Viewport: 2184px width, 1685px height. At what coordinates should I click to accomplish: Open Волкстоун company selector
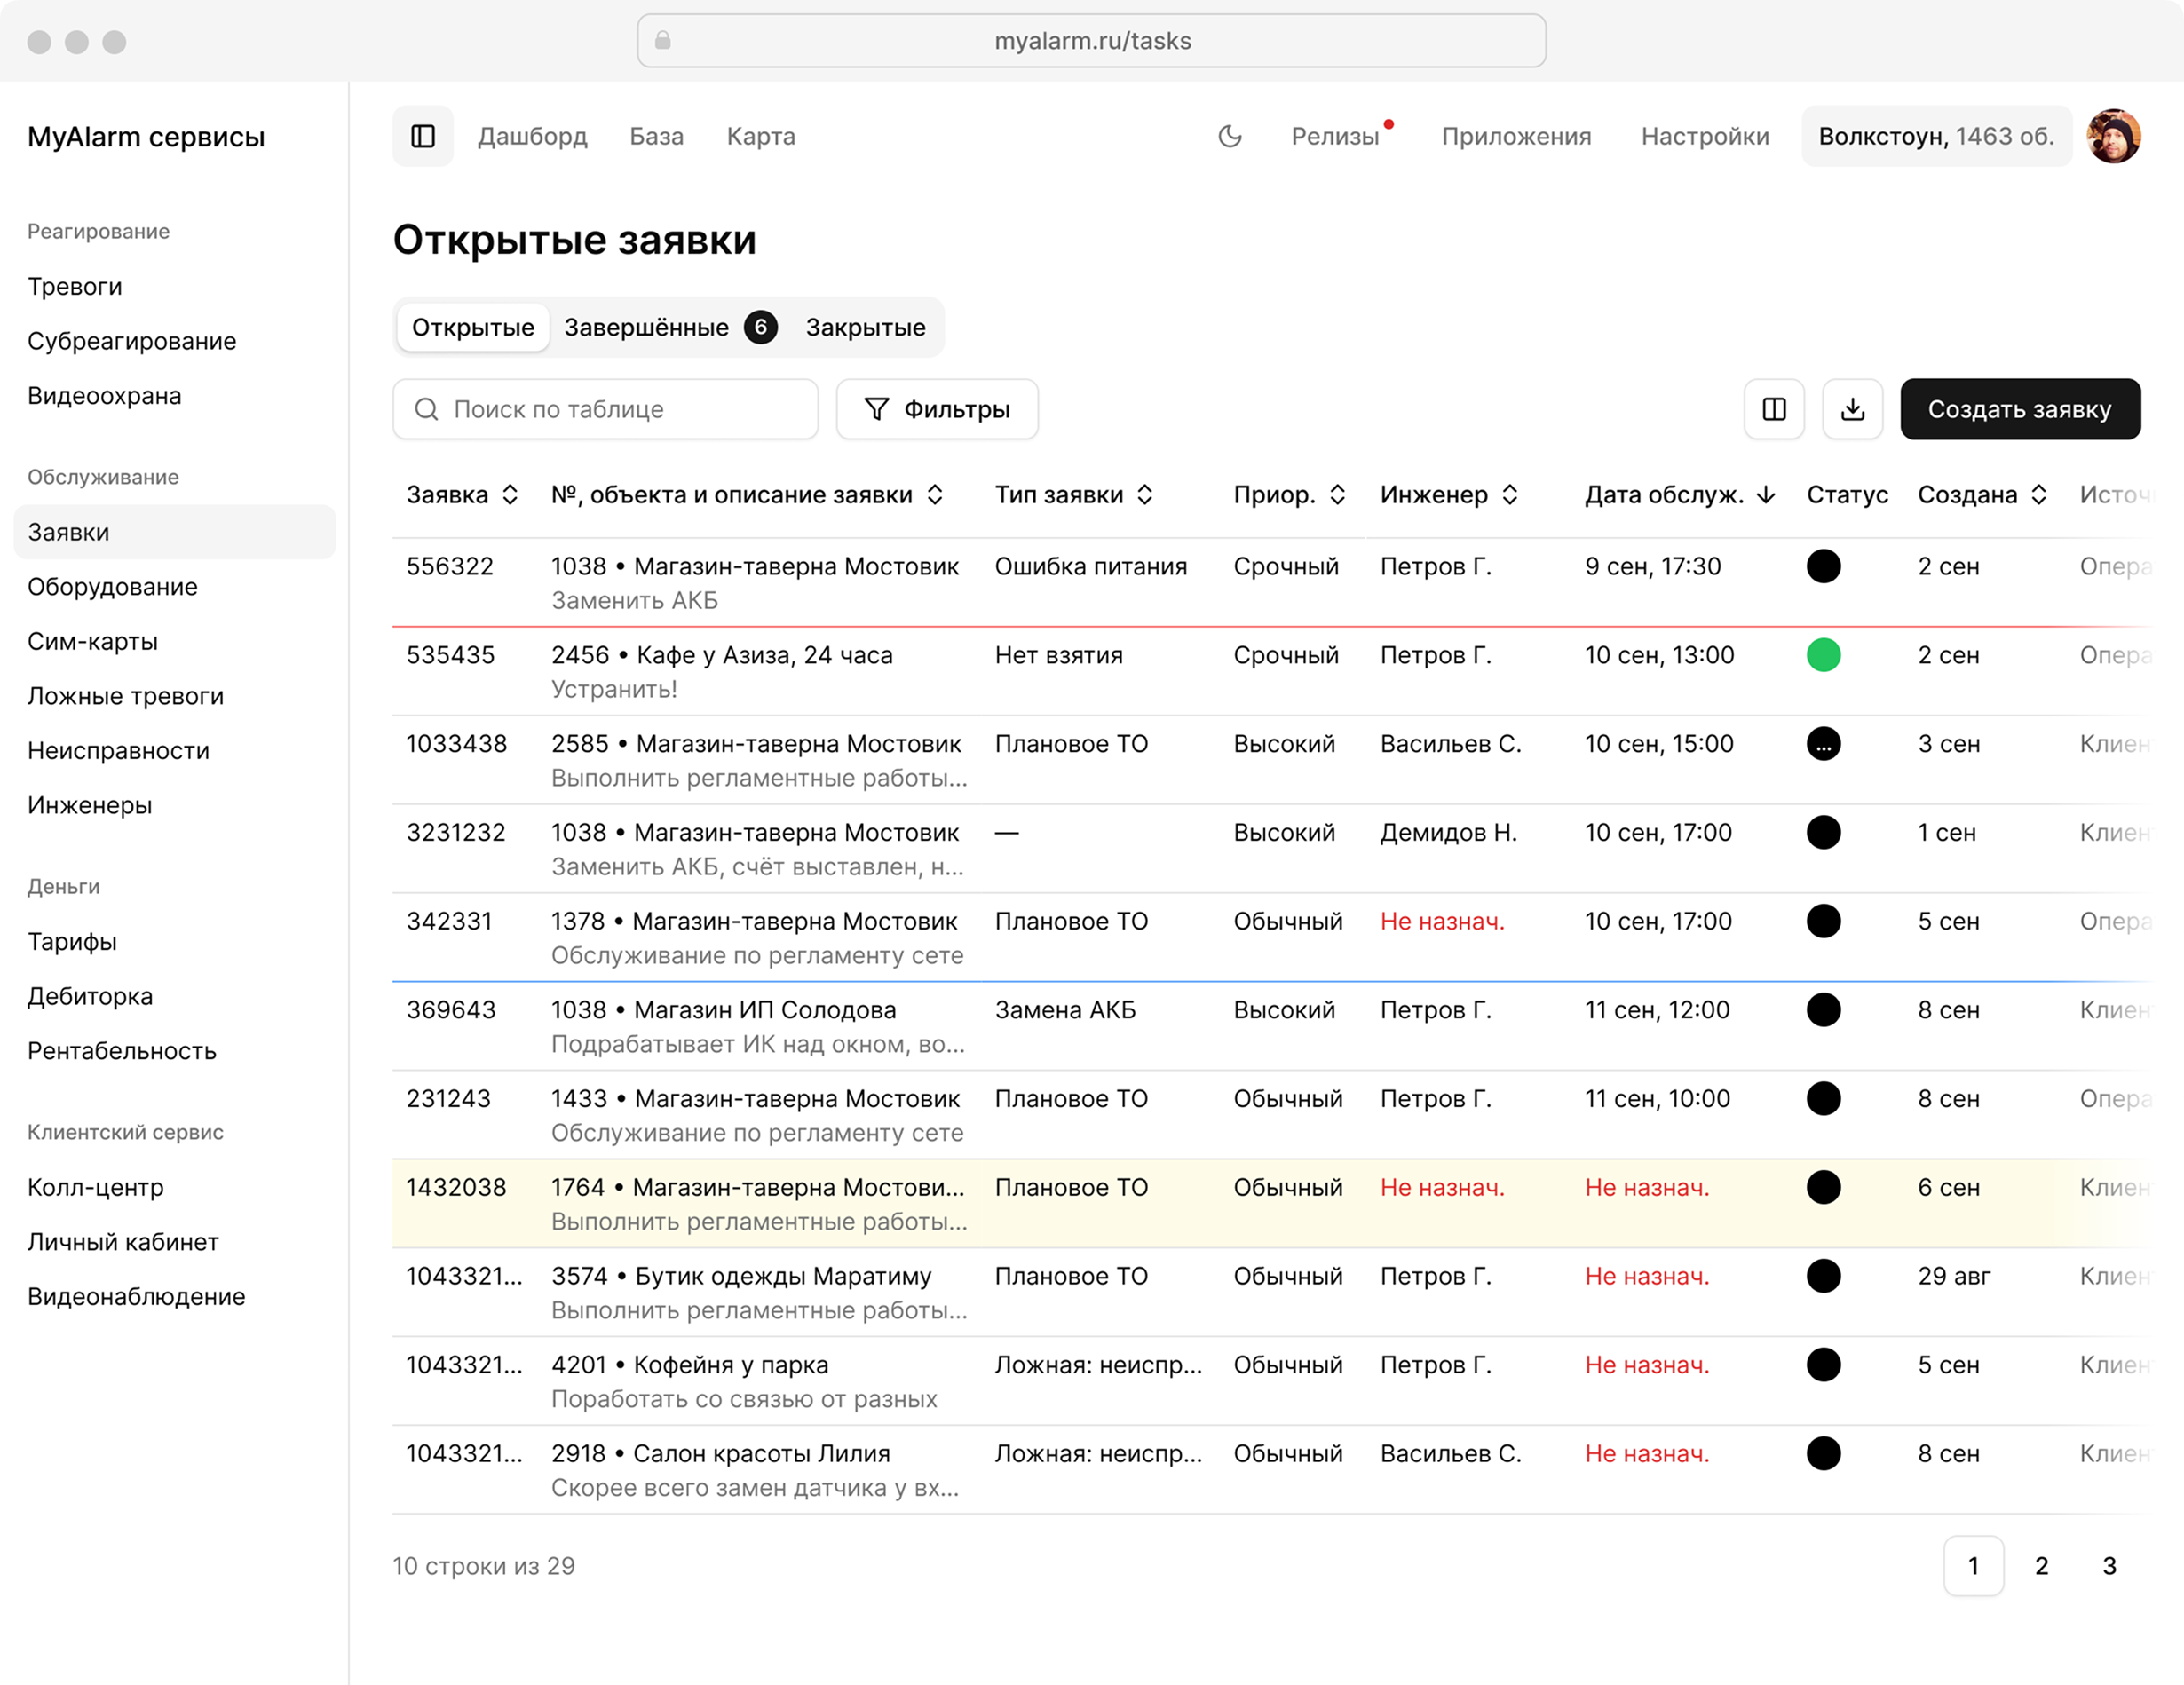[x=1936, y=136]
